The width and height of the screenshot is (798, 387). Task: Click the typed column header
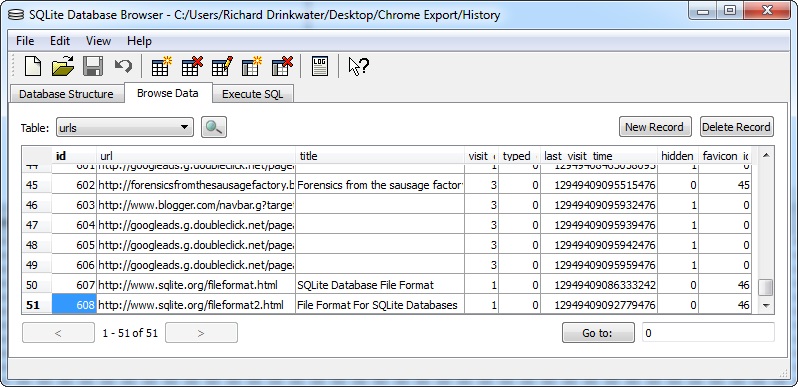point(519,156)
